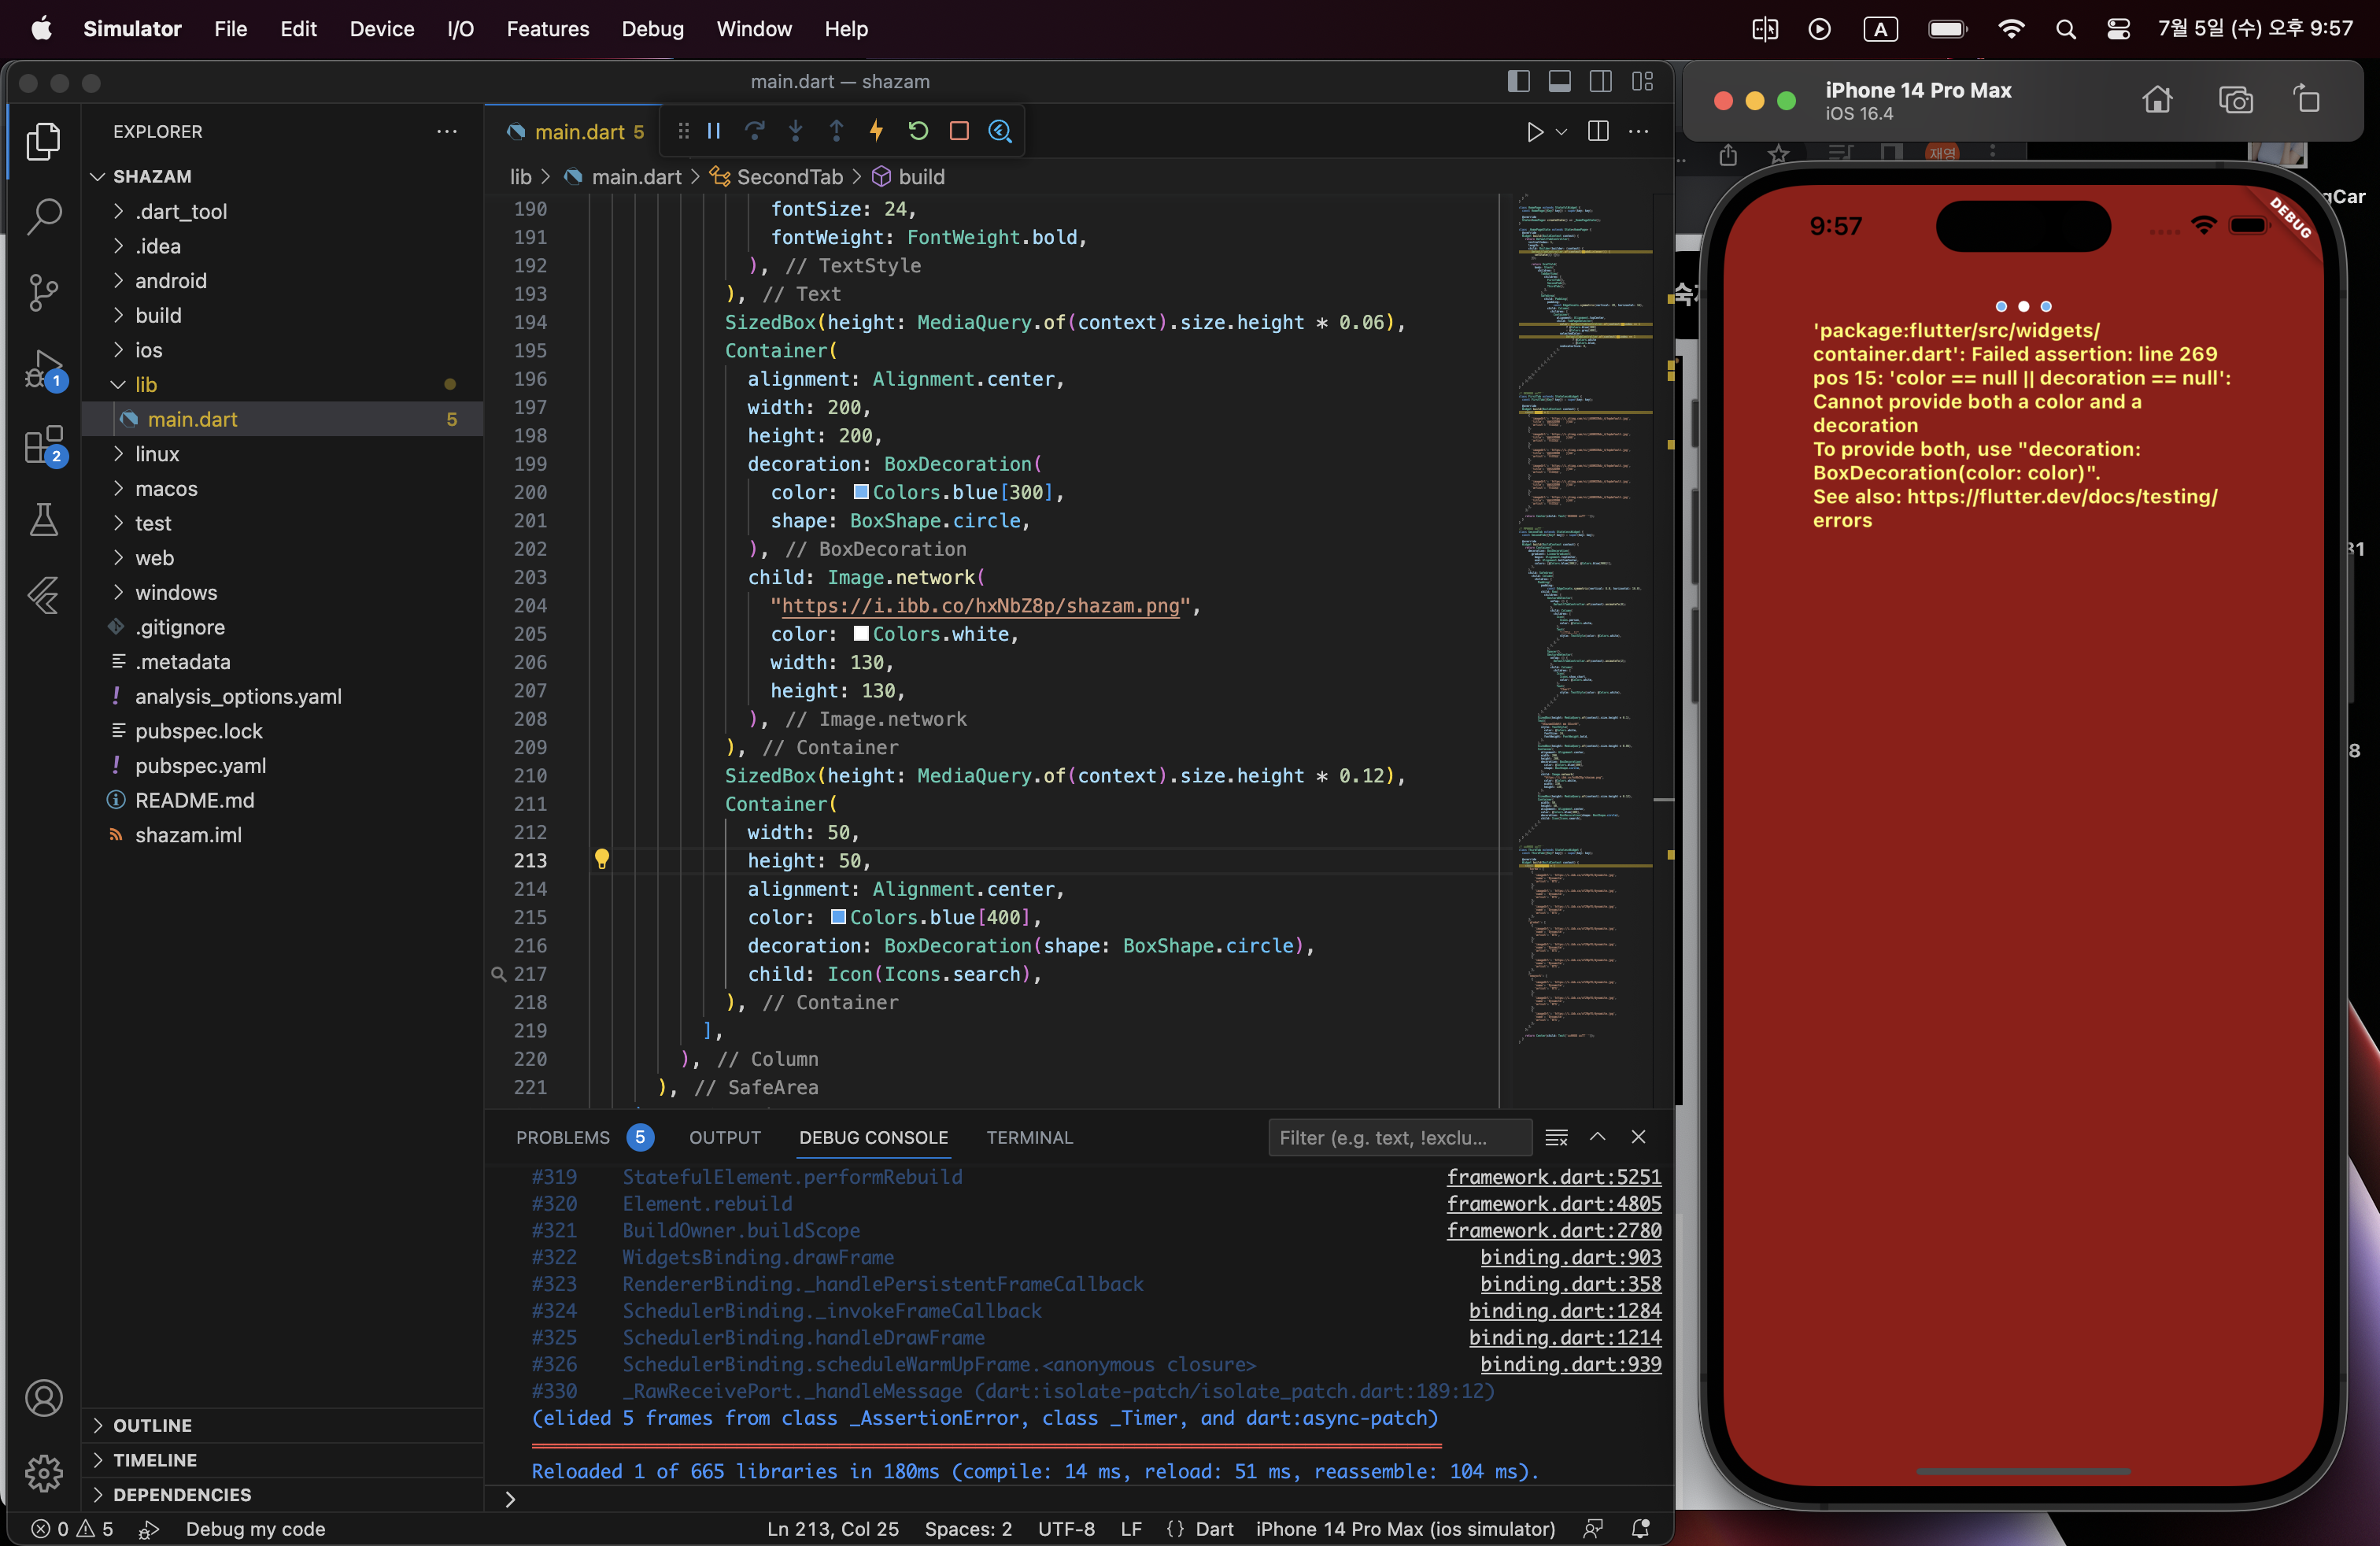The height and width of the screenshot is (1546, 2380).
Task: Open the editor More Actions ellipsis
Action: pyautogui.click(x=1639, y=132)
